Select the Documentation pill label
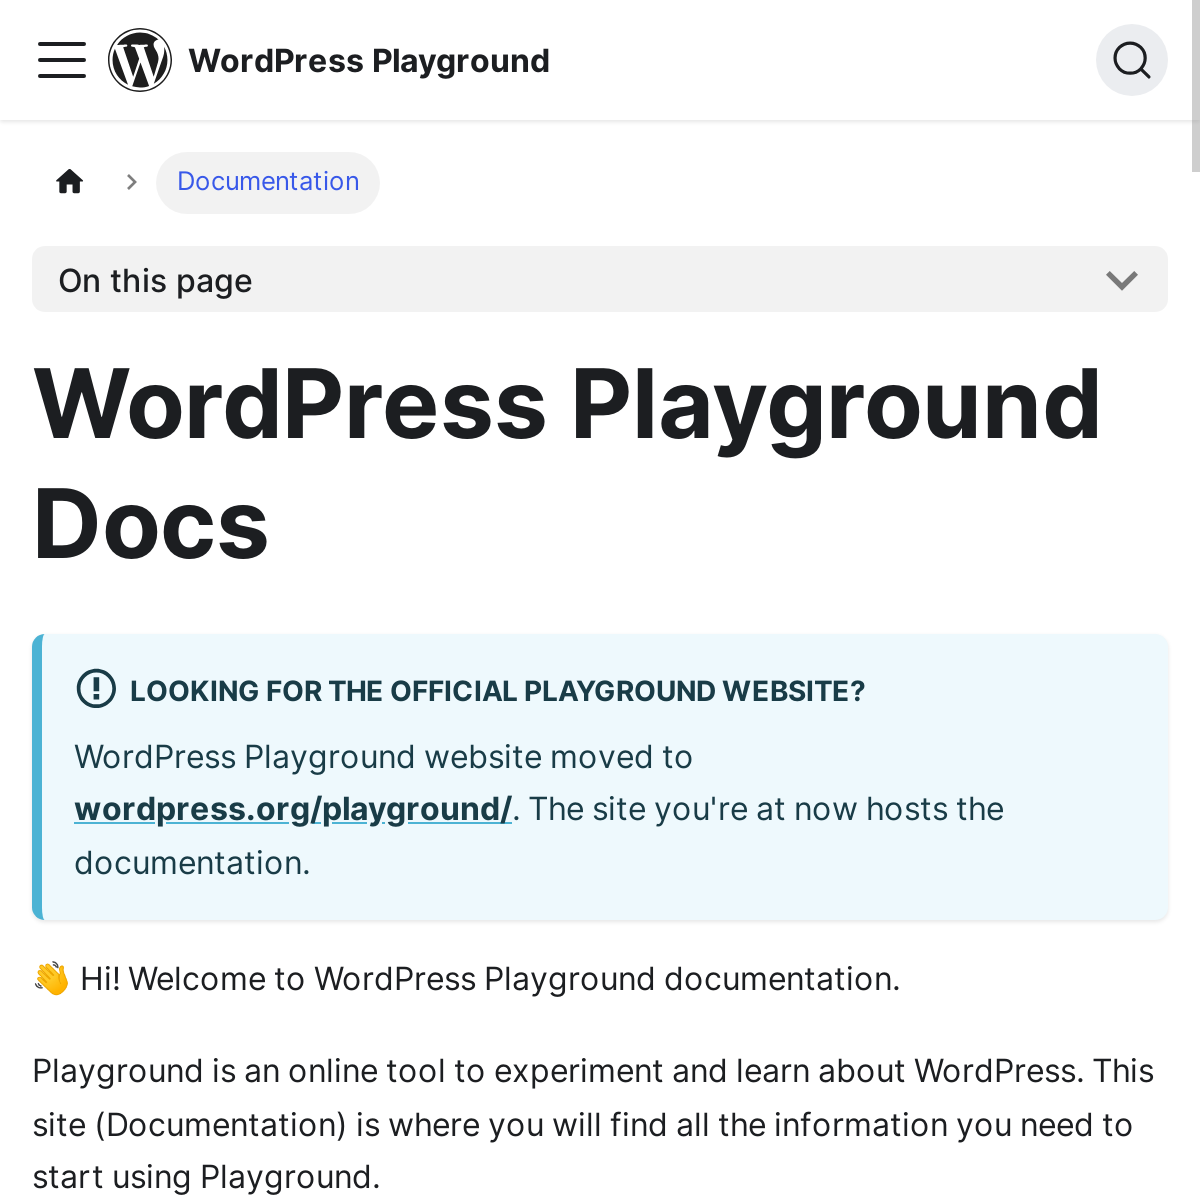Screen dimensions: 1200x1200 (268, 181)
